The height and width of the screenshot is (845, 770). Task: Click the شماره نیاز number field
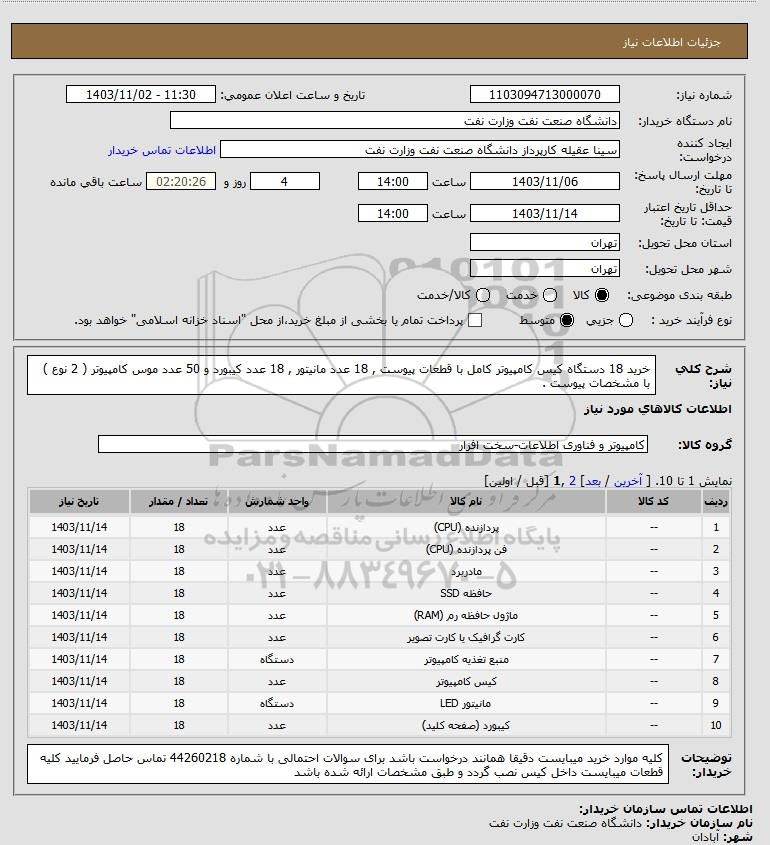click(544, 94)
